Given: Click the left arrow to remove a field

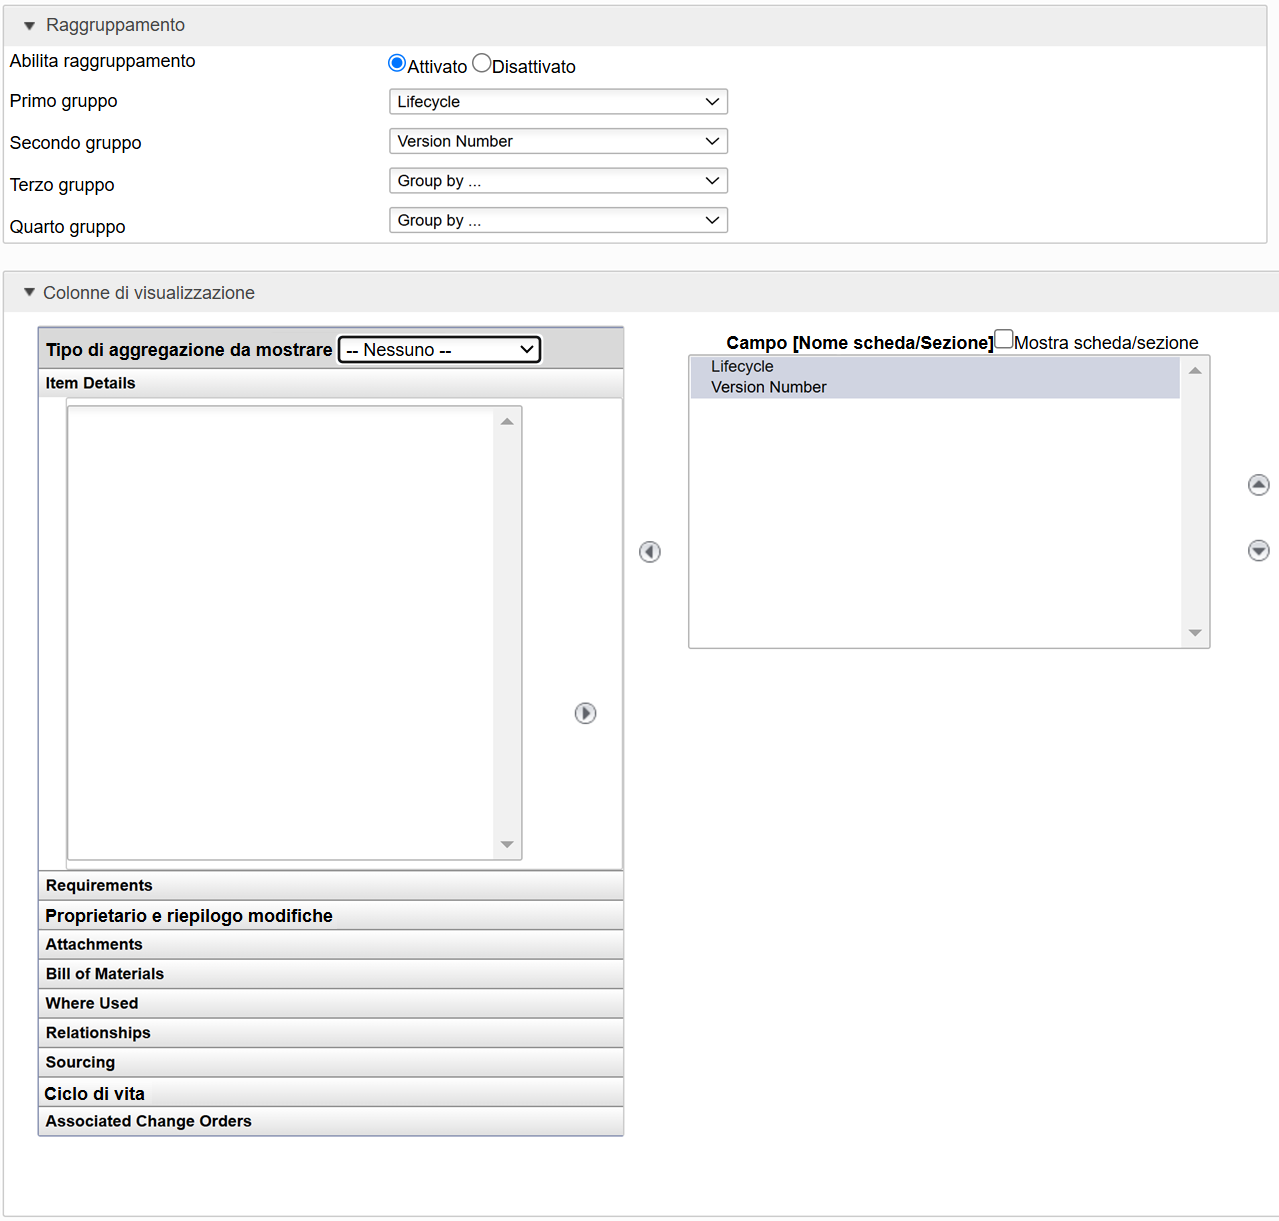Looking at the screenshot, I should coord(649,551).
